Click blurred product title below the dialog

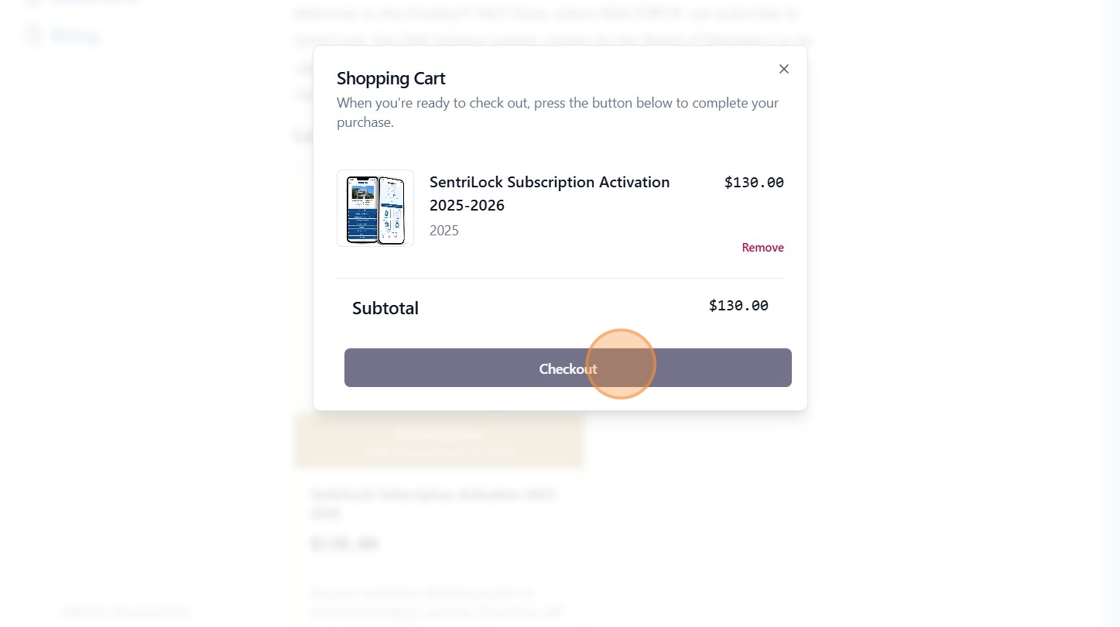(x=433, y=503)
